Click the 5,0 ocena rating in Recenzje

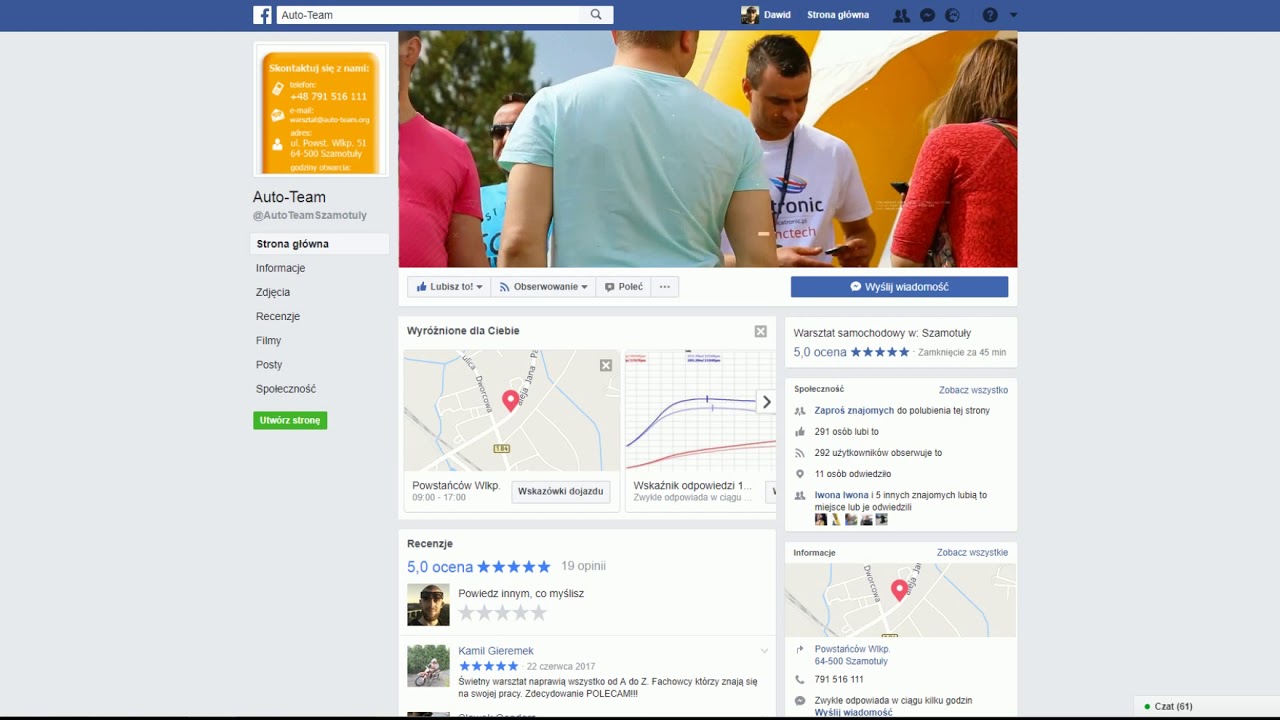440,567
